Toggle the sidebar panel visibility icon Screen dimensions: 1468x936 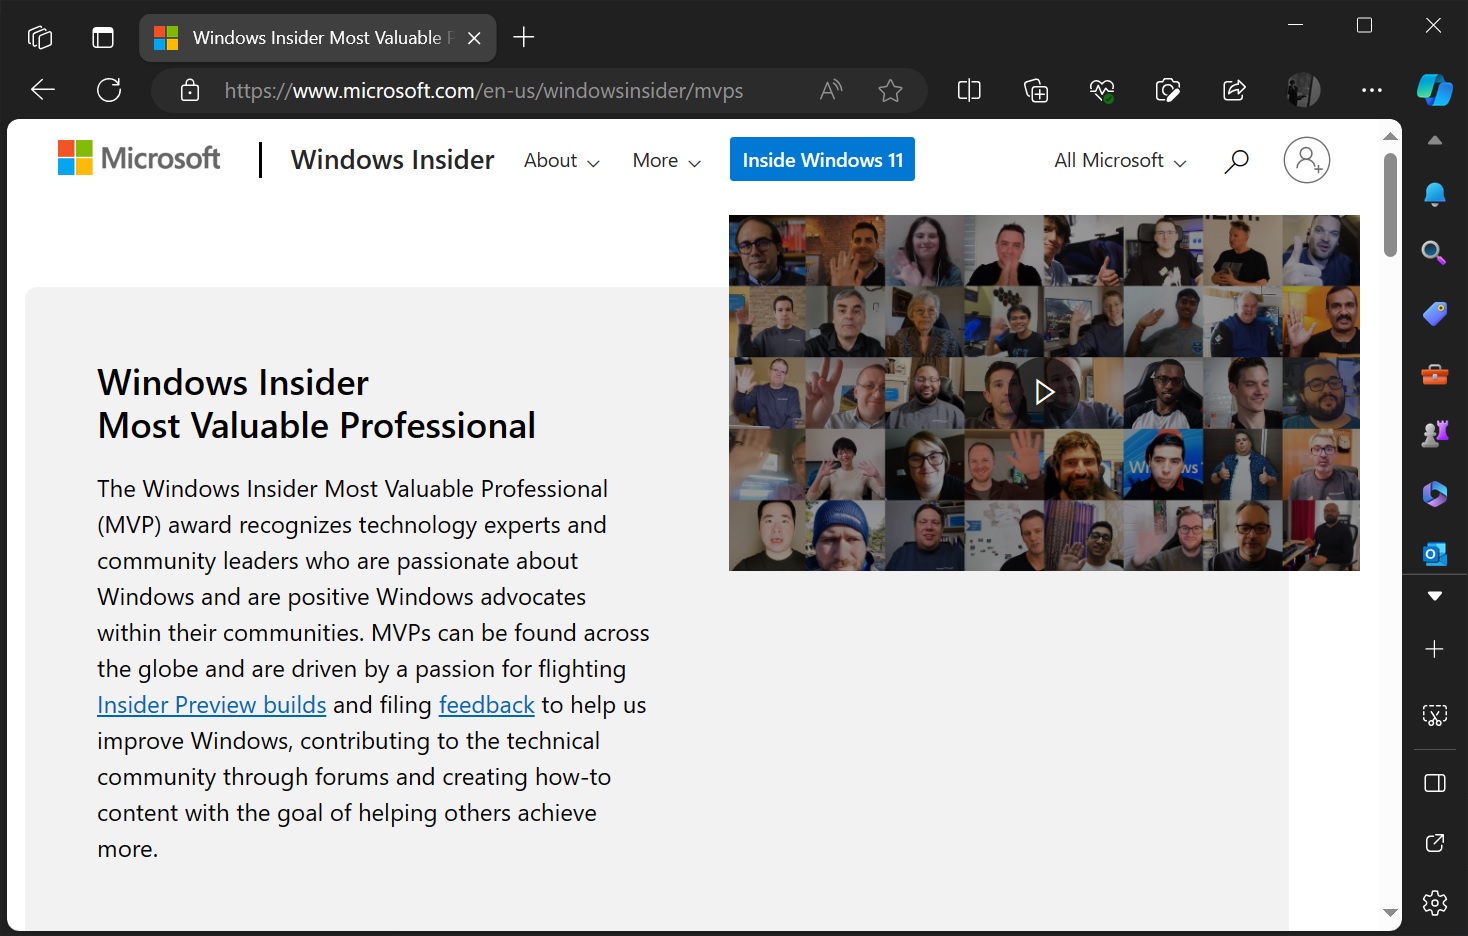tap(1435, 783)
